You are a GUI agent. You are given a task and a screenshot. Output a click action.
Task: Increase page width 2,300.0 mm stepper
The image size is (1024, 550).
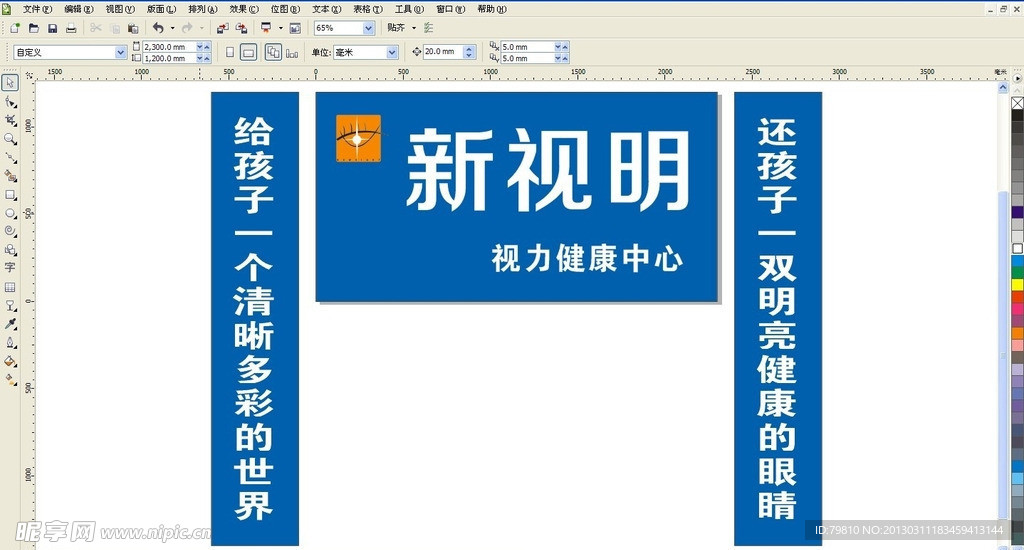coord(207,46)
